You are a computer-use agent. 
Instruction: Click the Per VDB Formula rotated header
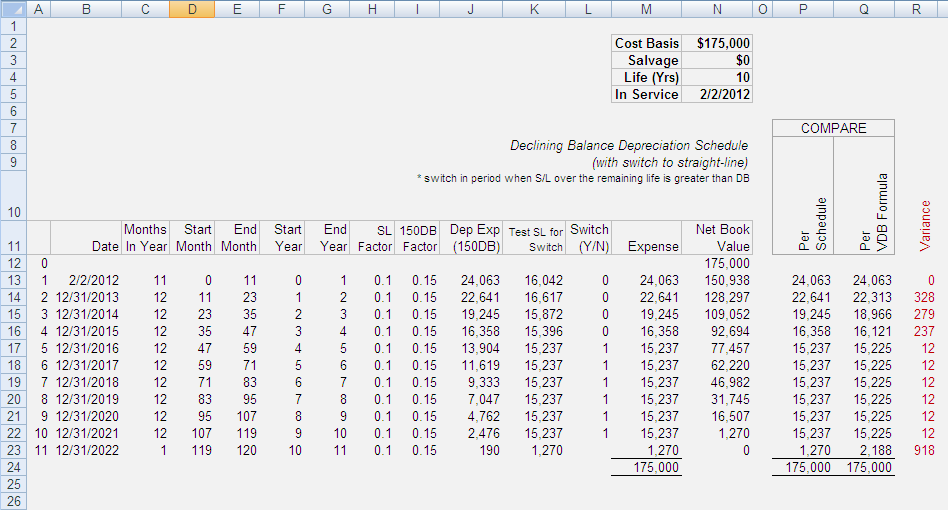(874, 212)
